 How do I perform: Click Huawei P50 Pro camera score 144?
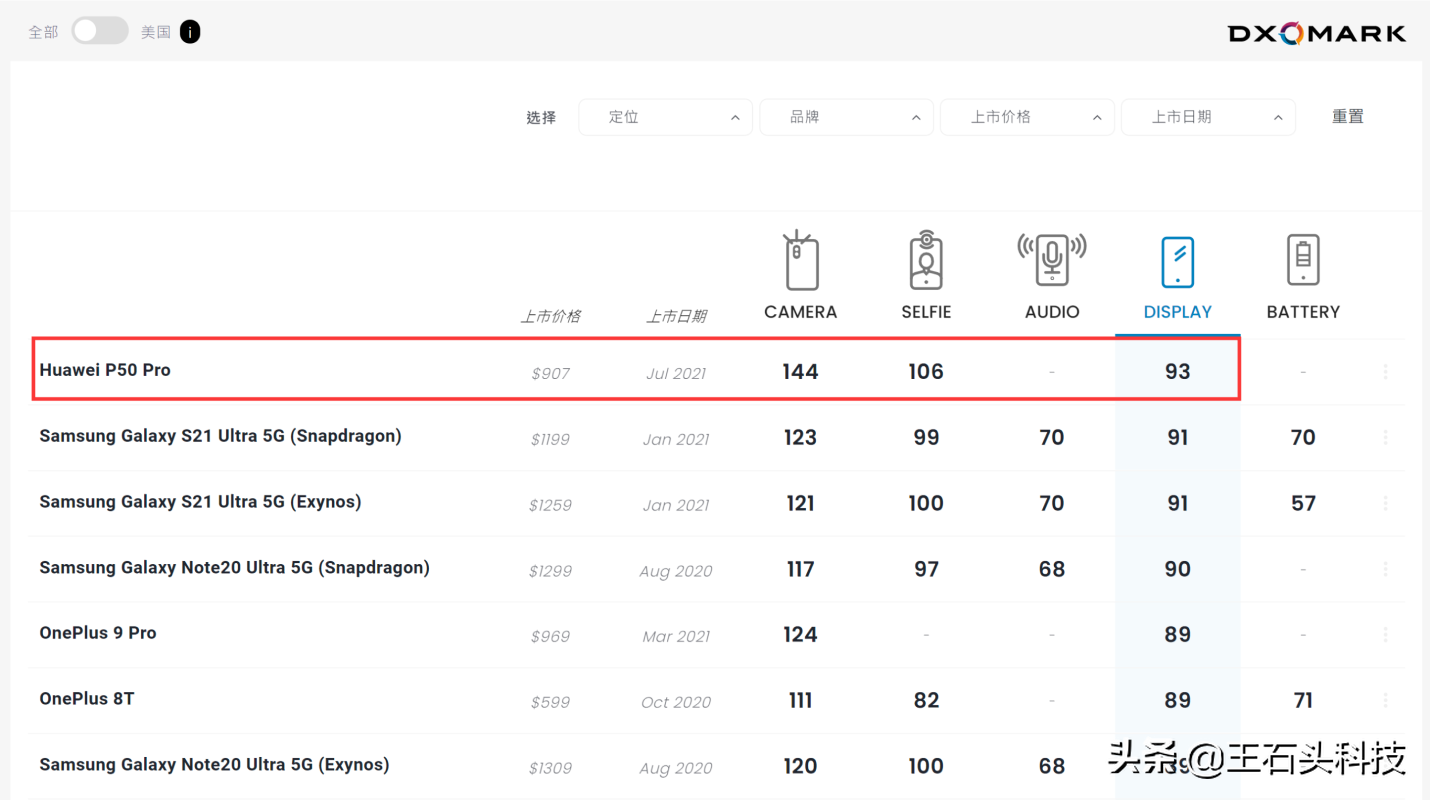click(800, 372)
